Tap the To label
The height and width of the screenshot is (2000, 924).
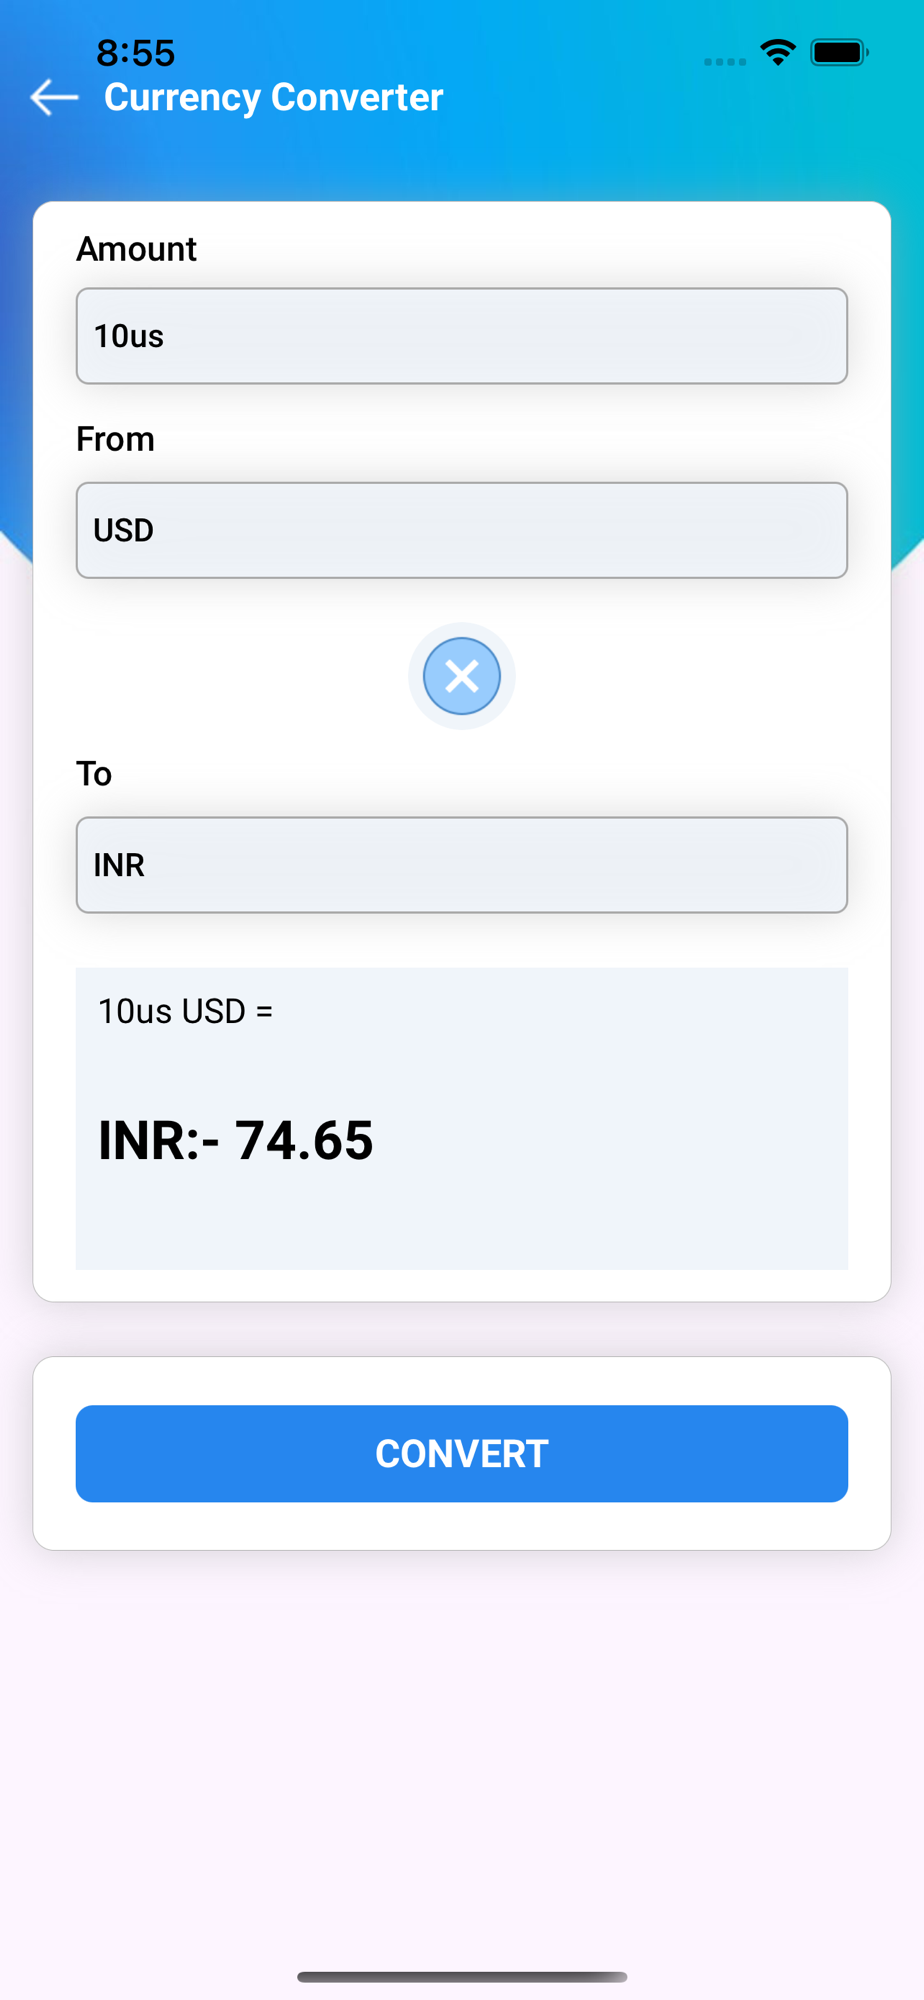coord(94,774)
